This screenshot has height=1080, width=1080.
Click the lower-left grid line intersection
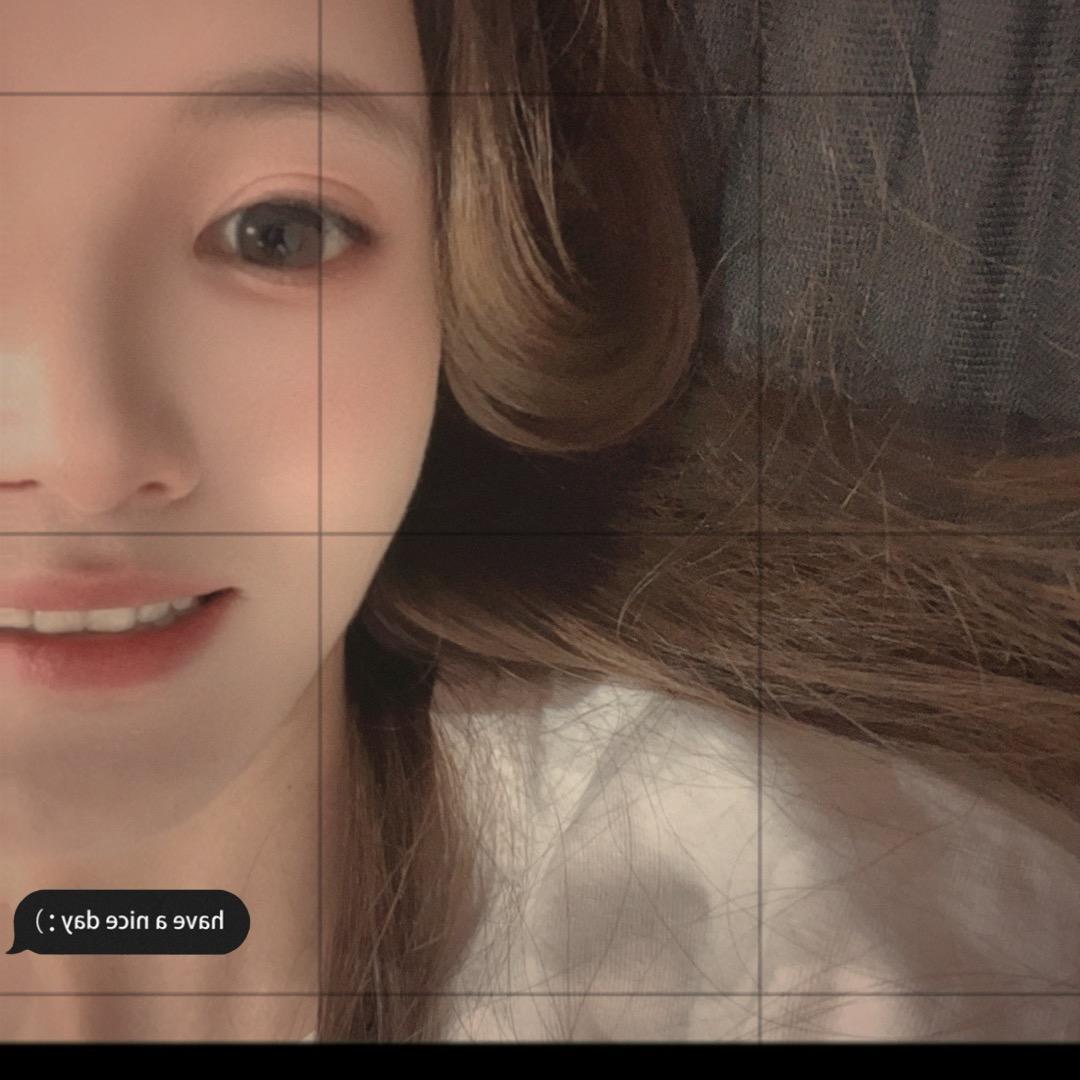coord(320,994)
